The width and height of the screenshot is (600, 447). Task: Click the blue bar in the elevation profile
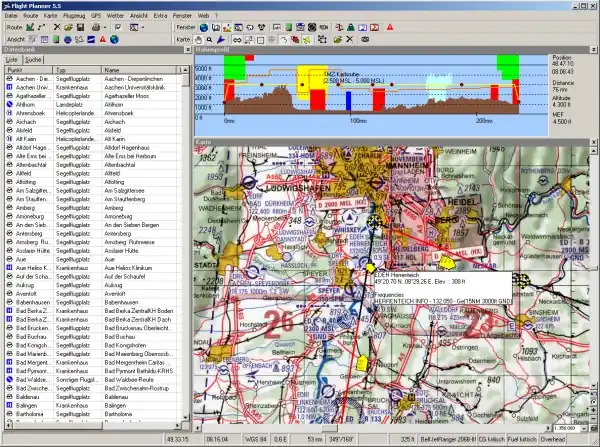click(348, 101)
